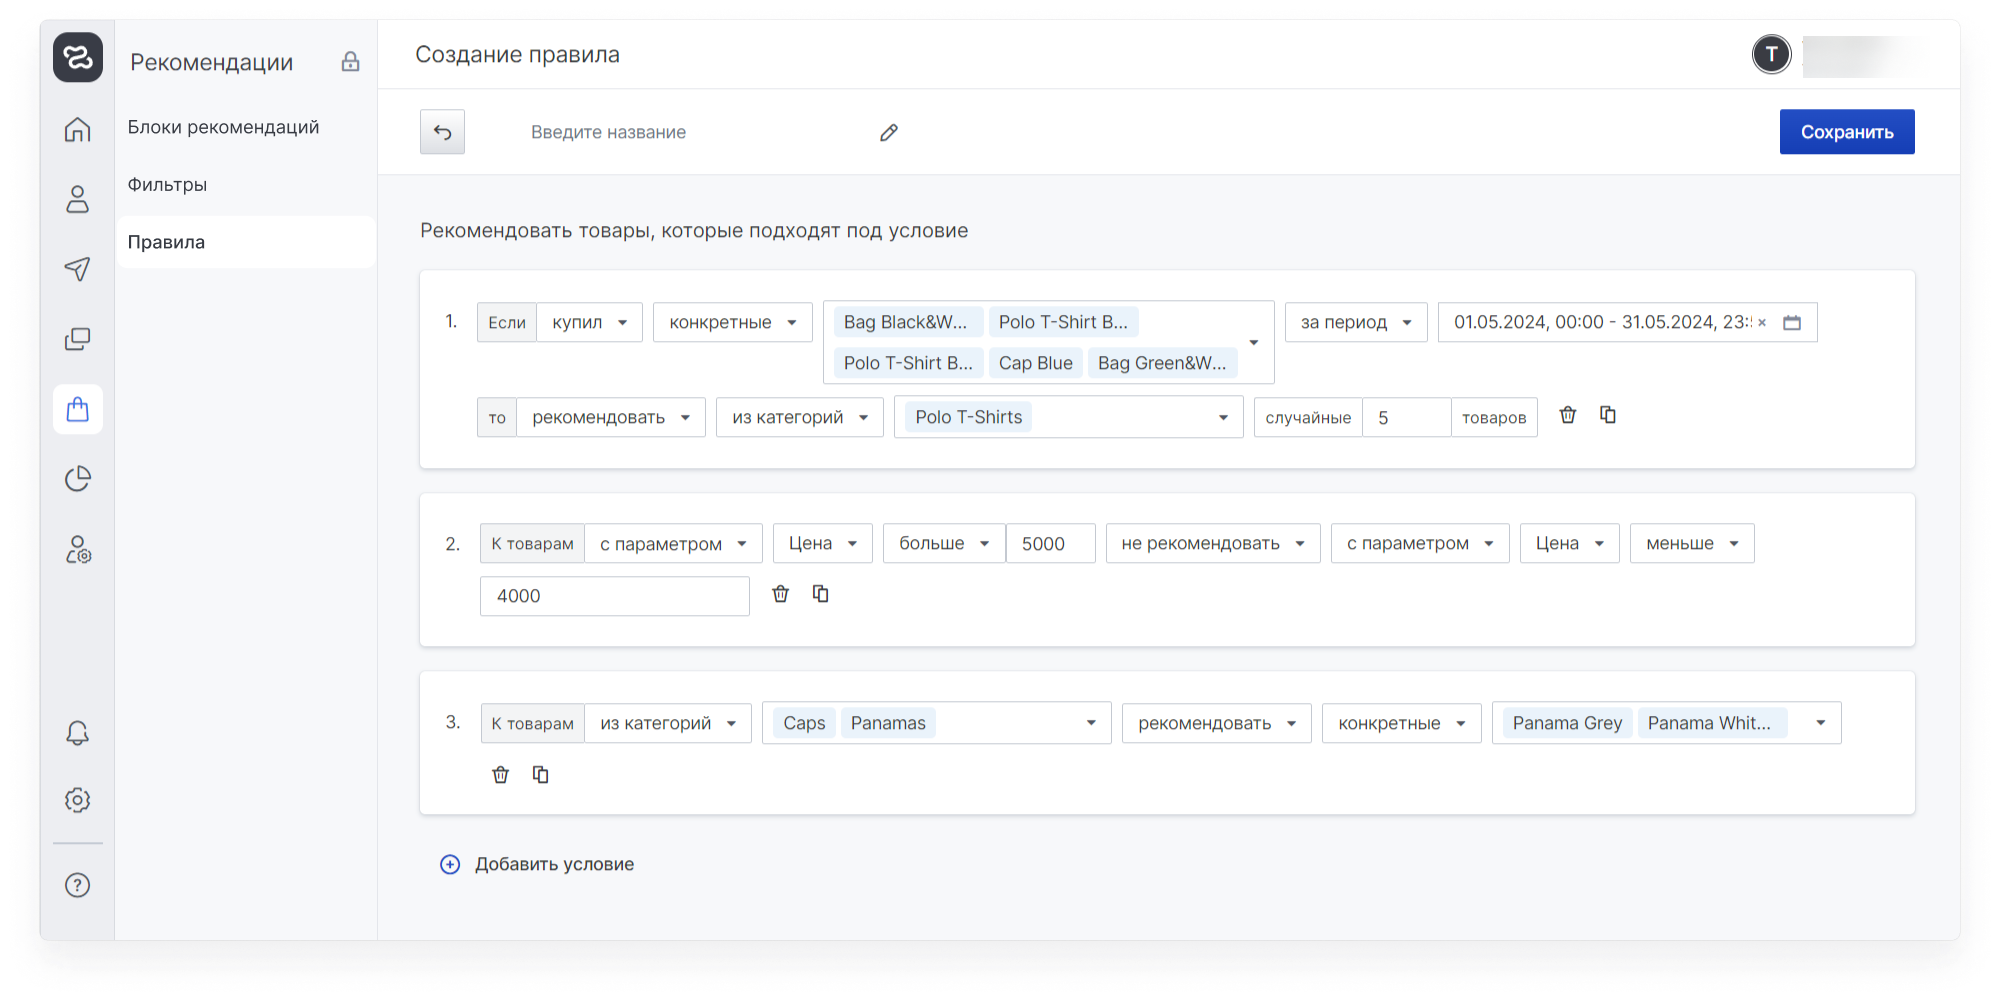Open 'Фильтры' menu item

tap(167, 185)
